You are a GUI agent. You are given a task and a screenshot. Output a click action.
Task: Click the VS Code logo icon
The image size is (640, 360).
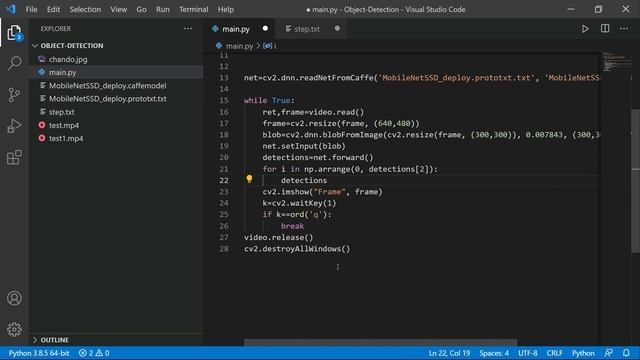tap(11, 9)
